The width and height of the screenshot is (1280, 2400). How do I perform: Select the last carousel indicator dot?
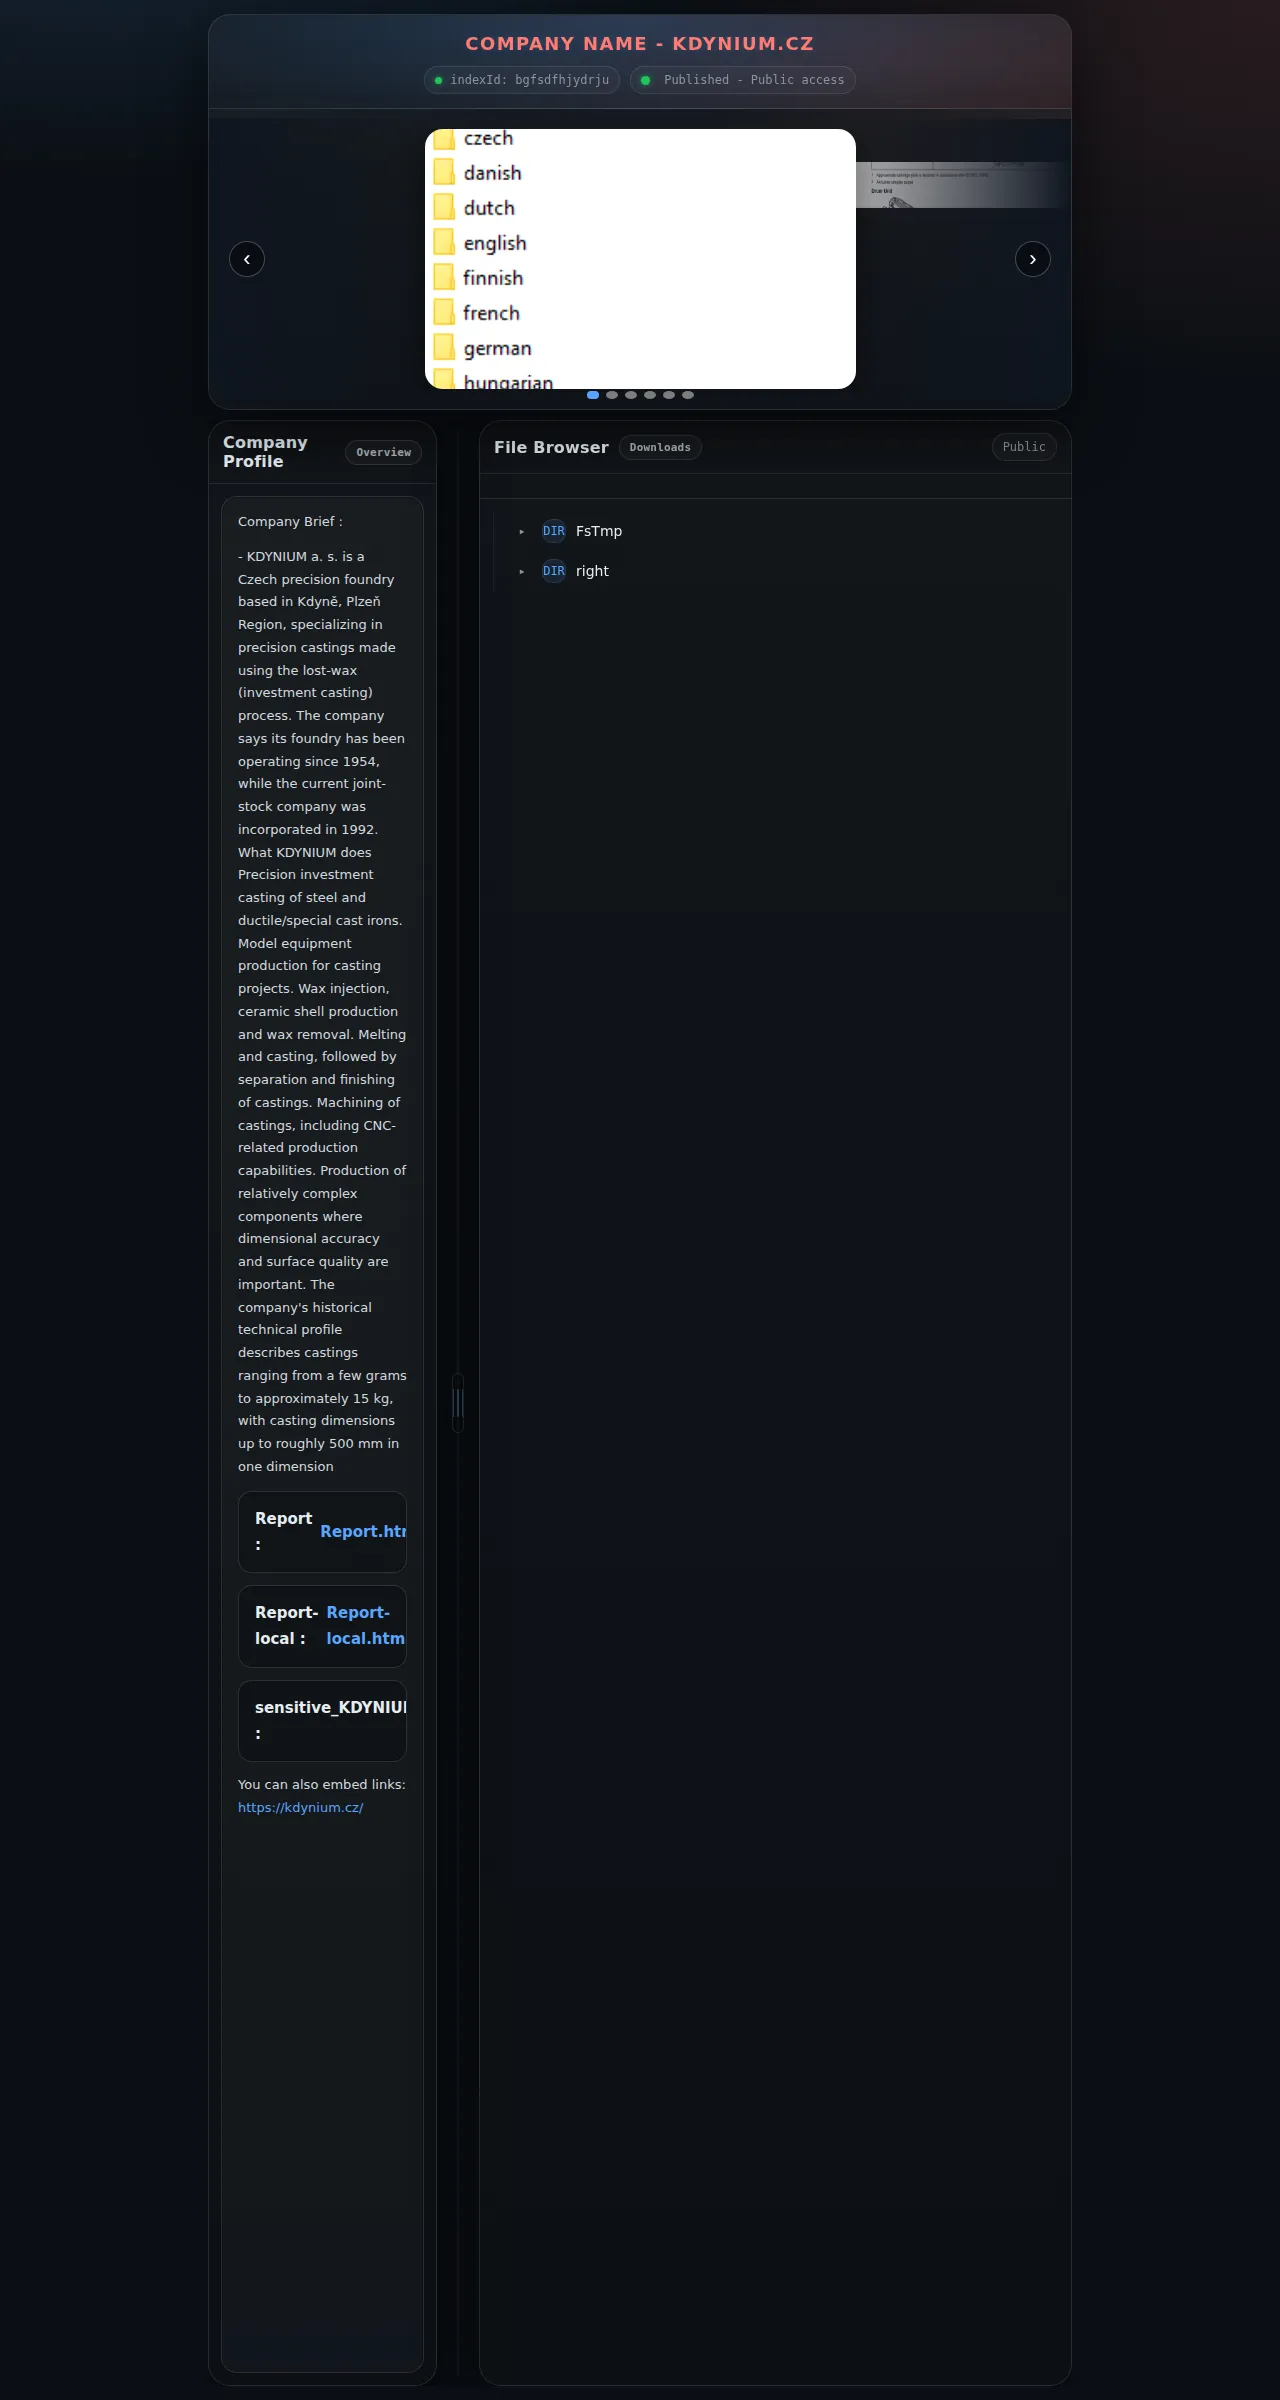688,395
